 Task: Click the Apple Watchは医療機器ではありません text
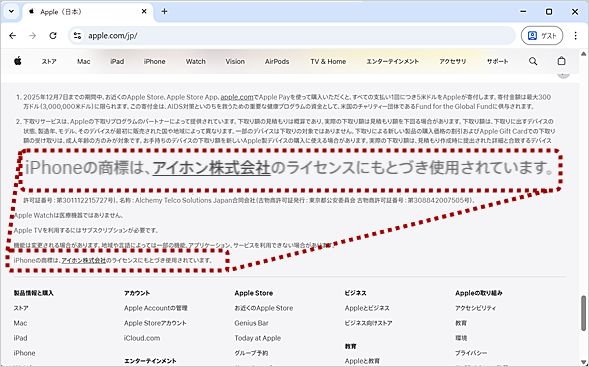[69, 215]
